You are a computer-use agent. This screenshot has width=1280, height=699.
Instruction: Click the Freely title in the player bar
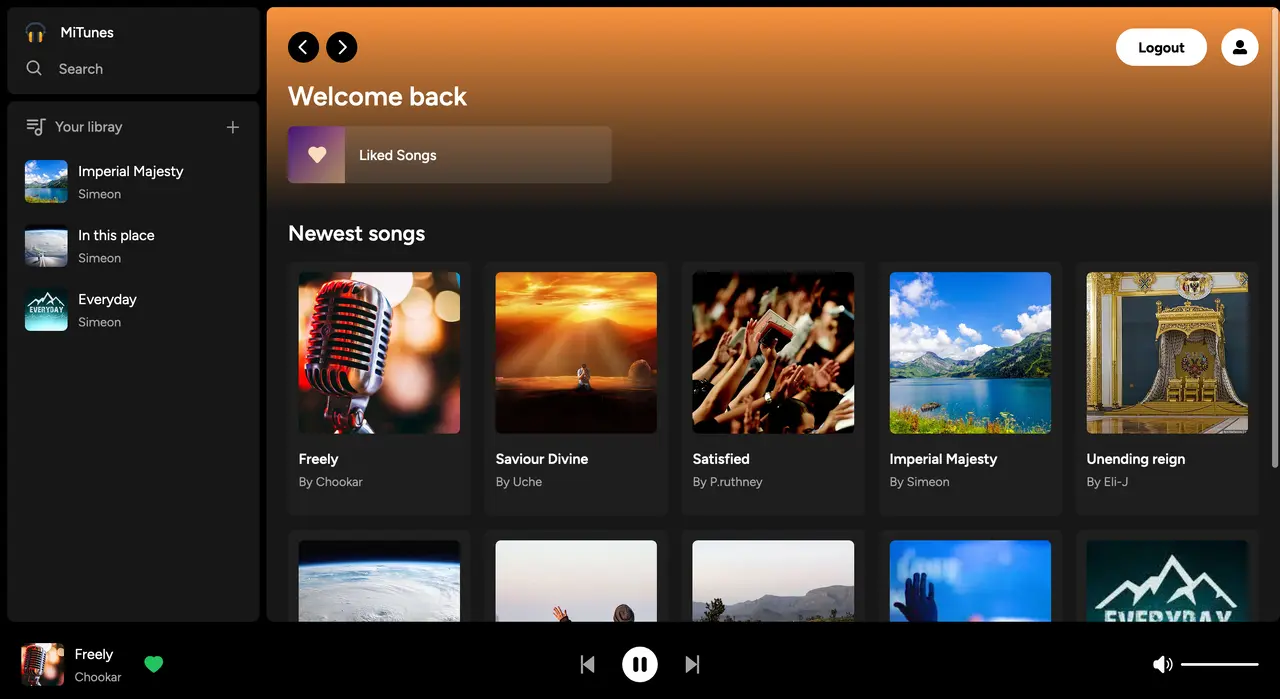coord(94,654)
